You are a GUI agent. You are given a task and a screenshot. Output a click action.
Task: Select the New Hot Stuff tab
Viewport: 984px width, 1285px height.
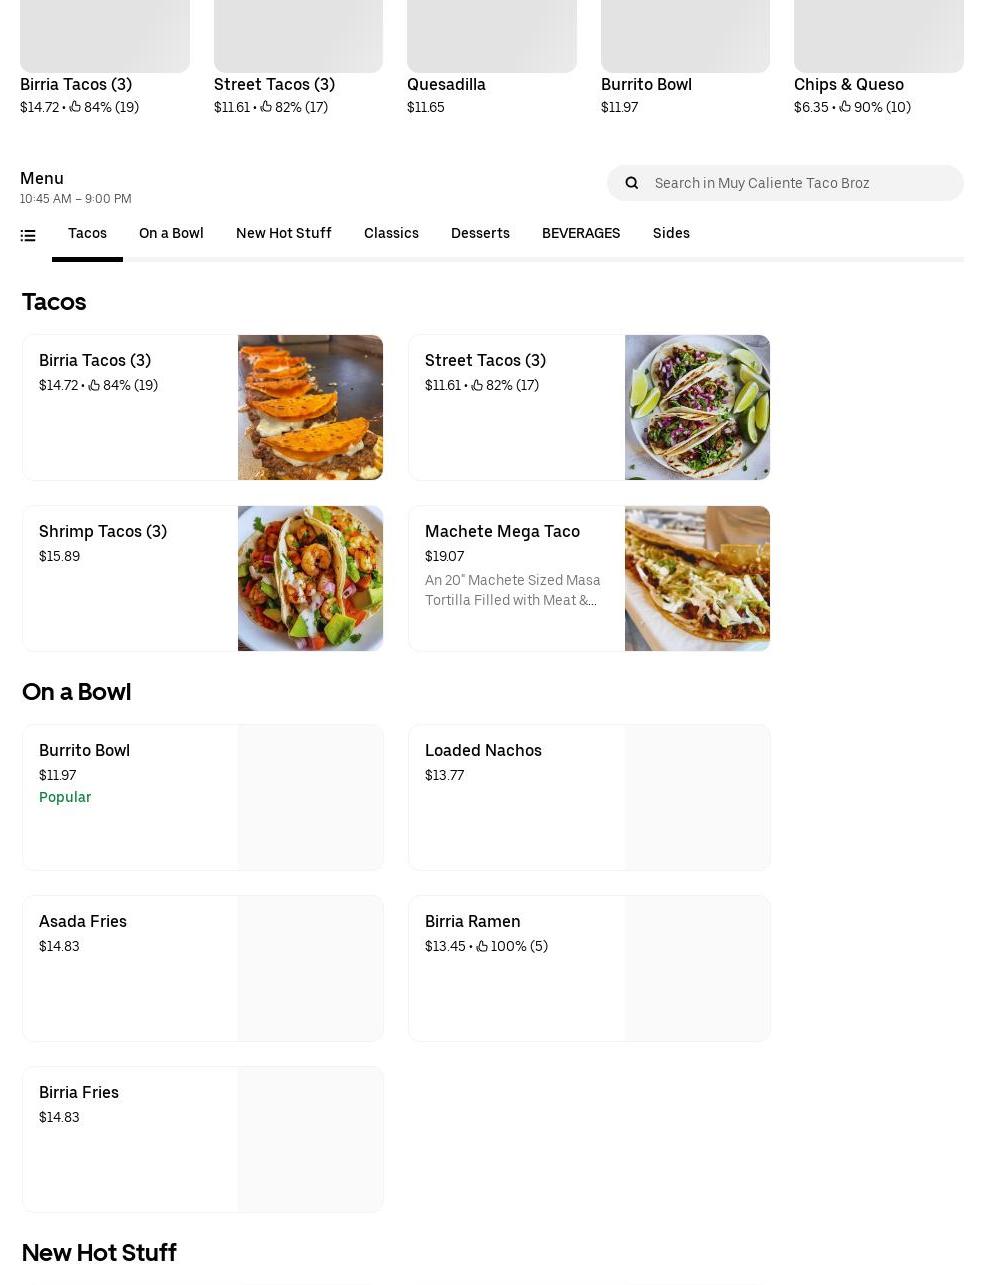tap(283, 233)
